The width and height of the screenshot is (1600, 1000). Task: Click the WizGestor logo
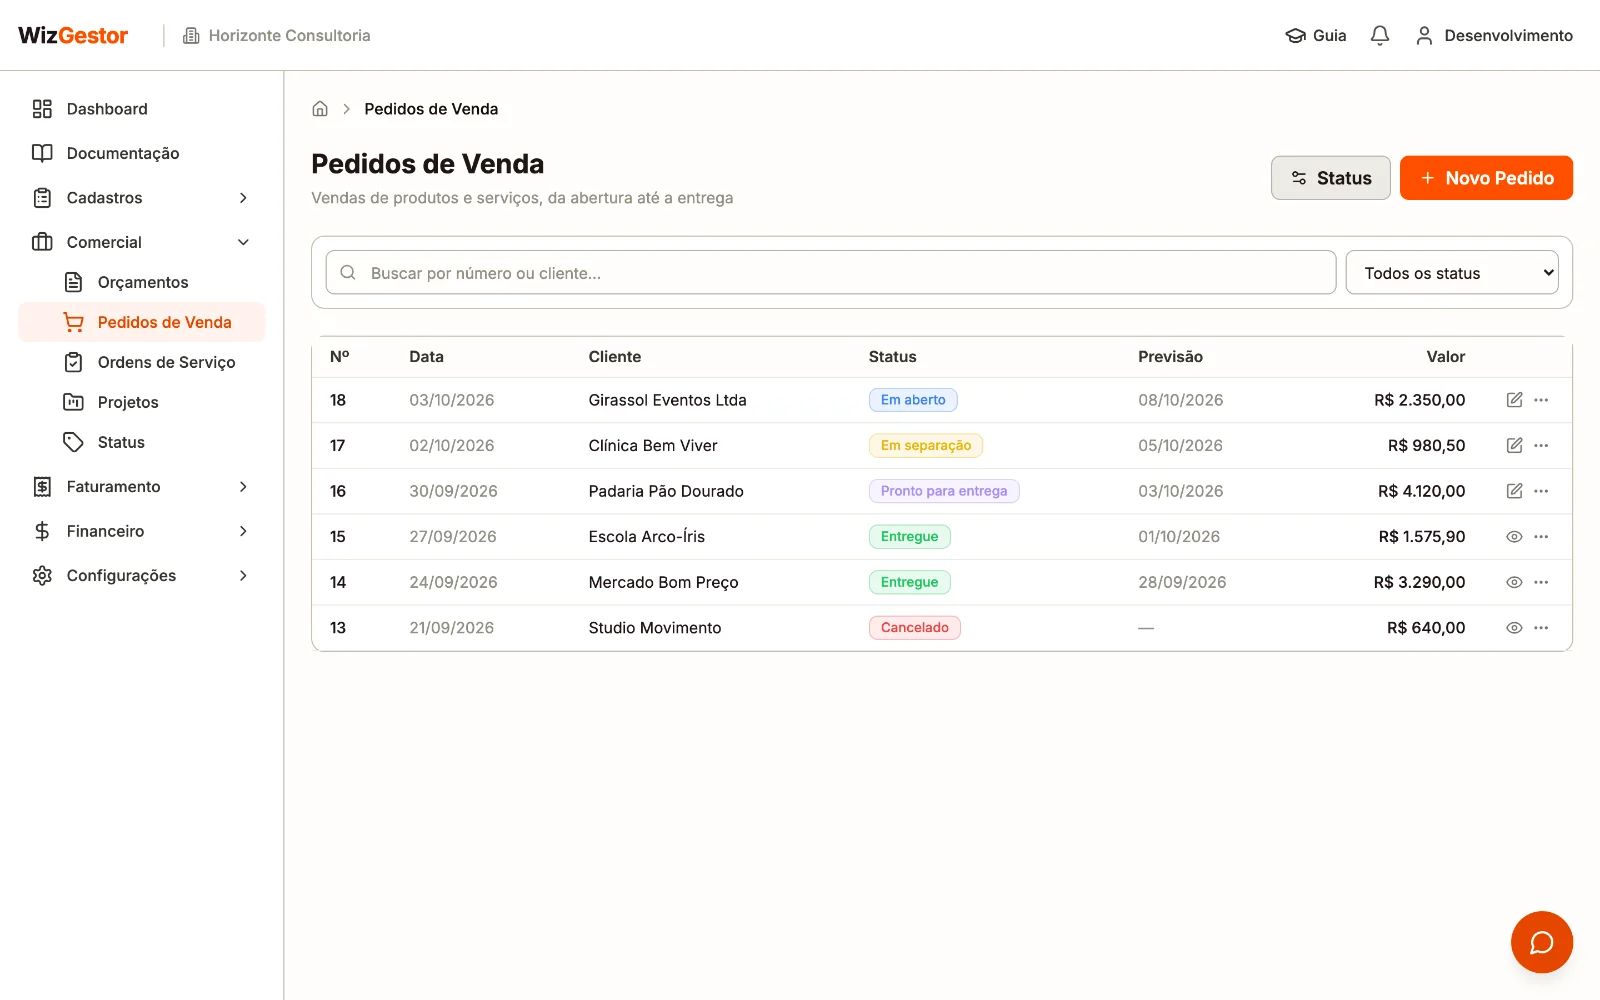coord(73,36)
